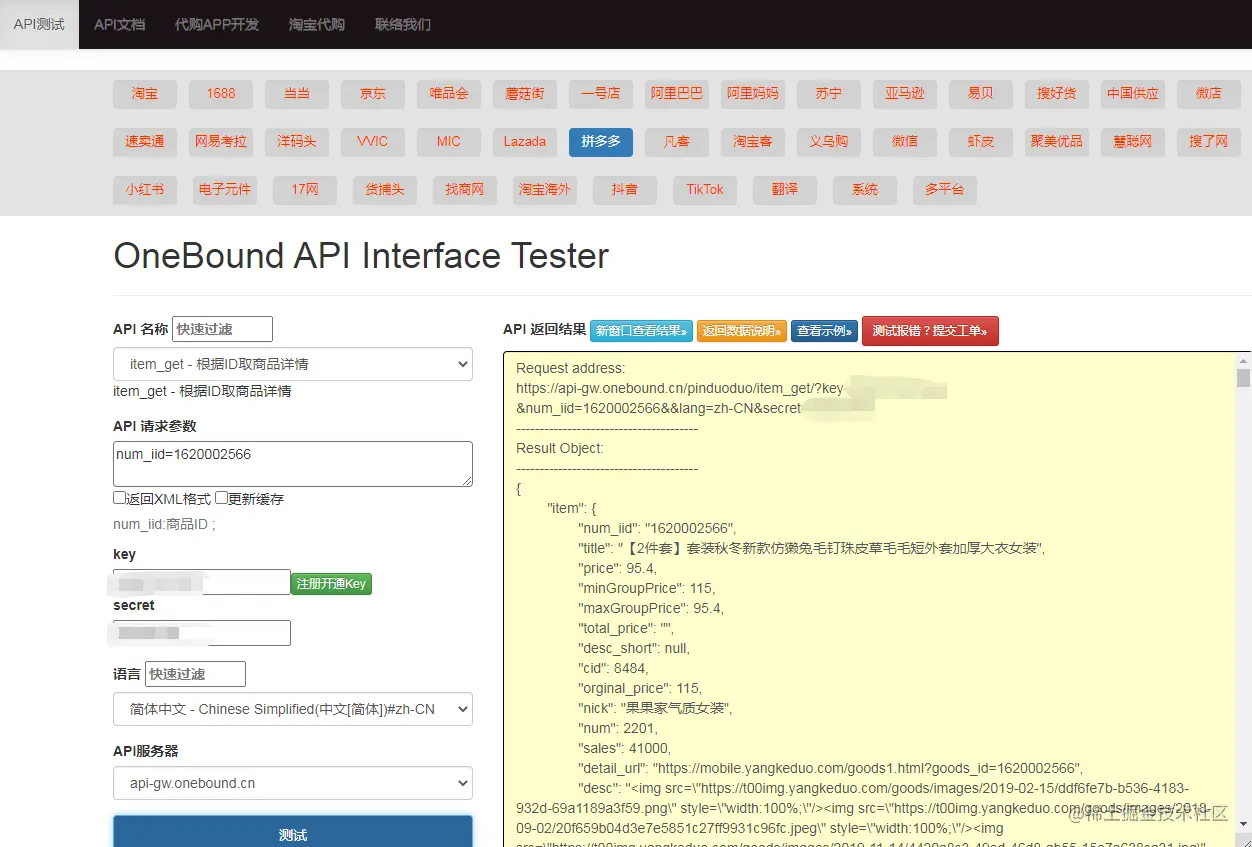Select the Lazada platform button
The image size is (1252, 847).
coord(524,142)
